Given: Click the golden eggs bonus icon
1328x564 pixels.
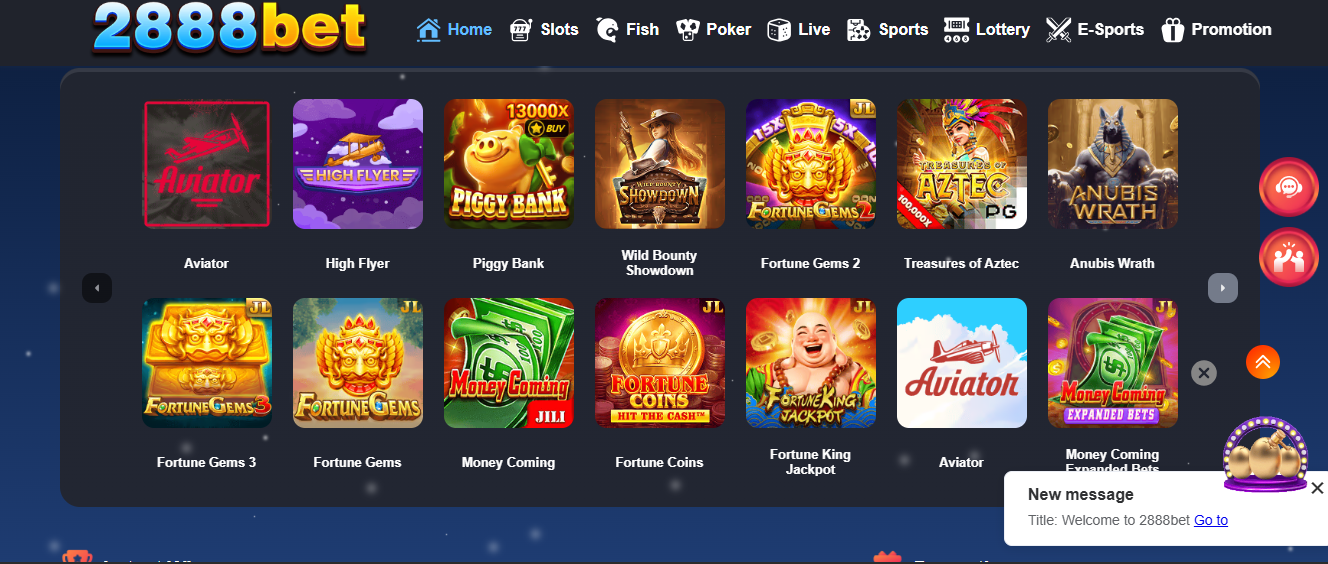Looking at the screenshot, I should point(1265,456).
